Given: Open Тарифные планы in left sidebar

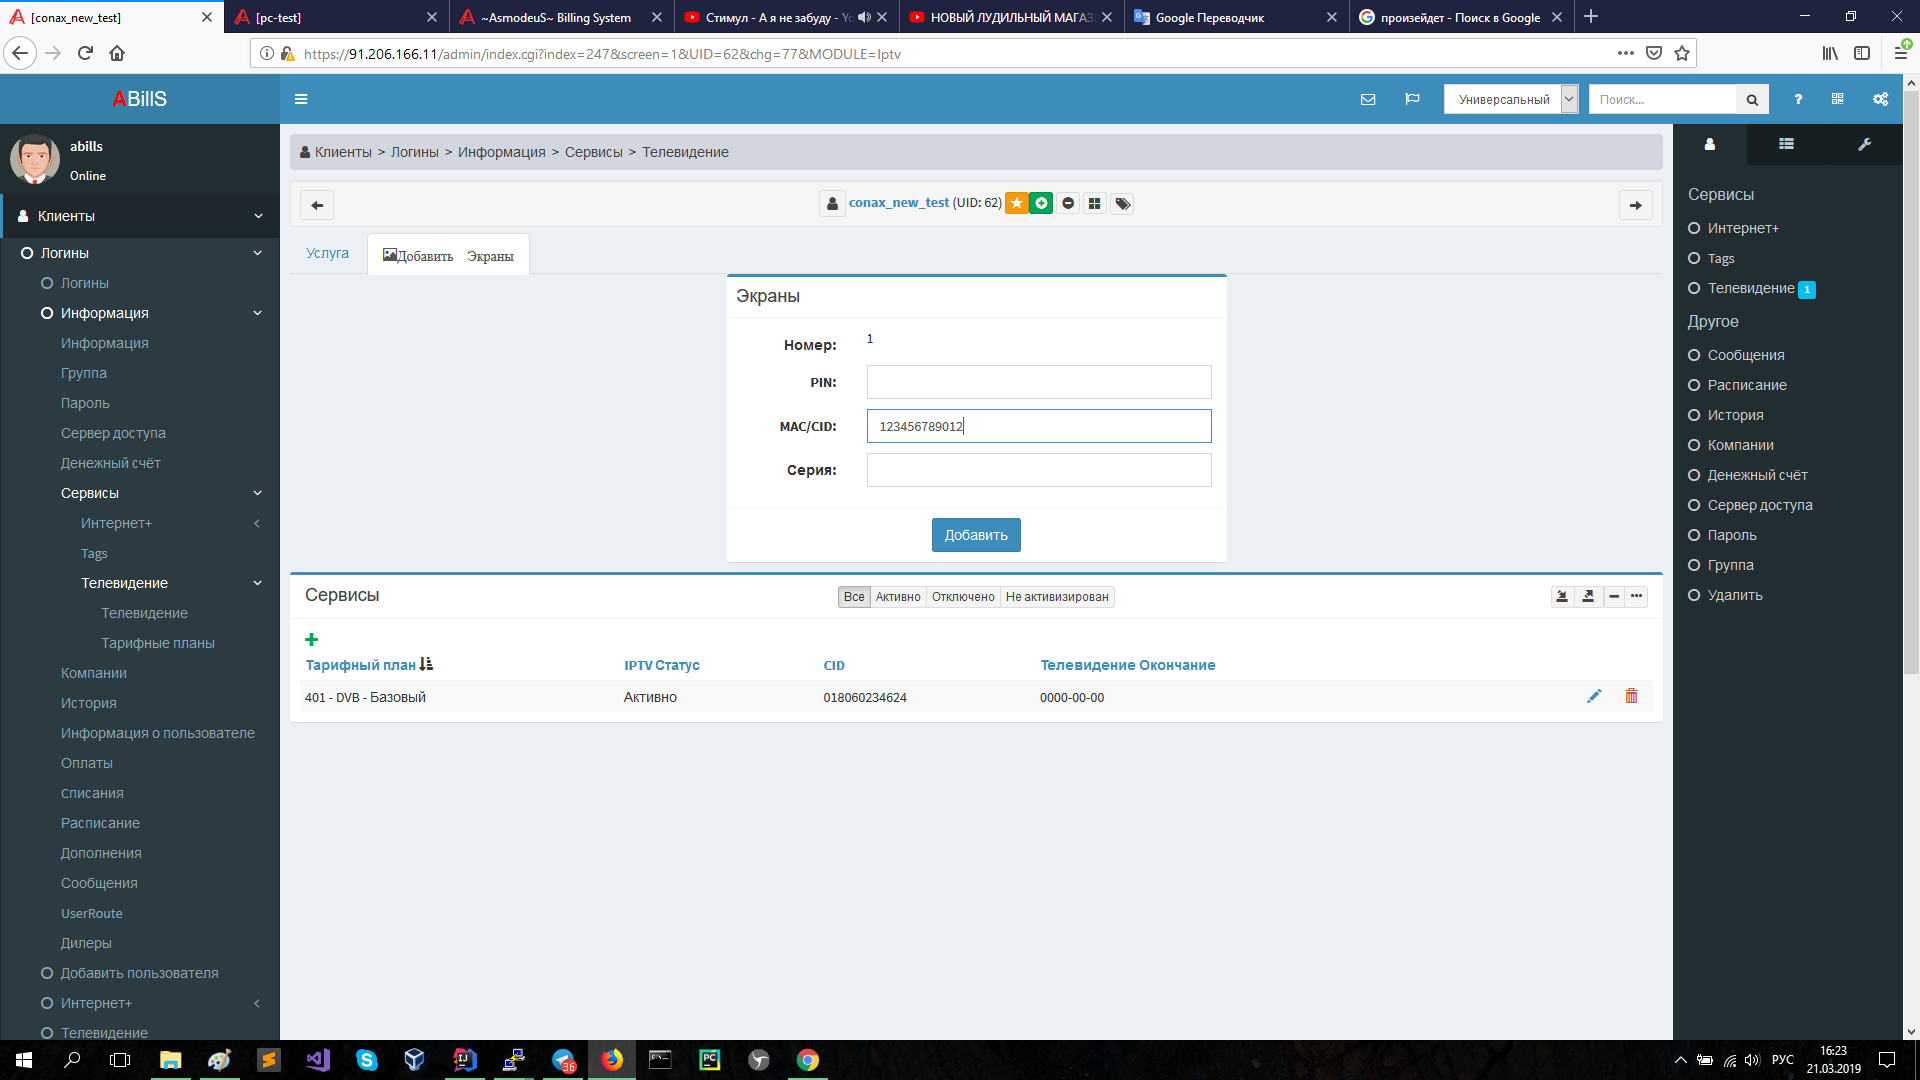Looking at the screenshot, I should pyautogui.click(x=158, y=643).
